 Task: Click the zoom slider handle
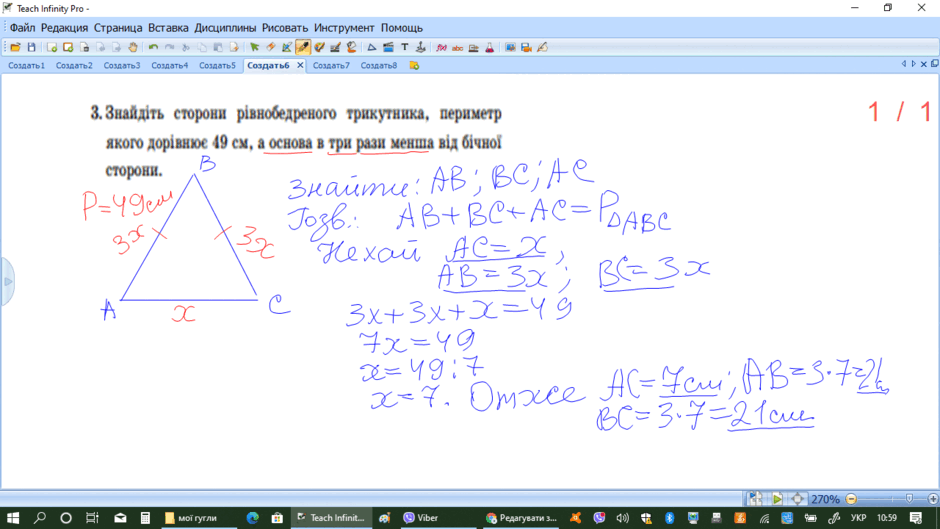[x=909, y=499]
